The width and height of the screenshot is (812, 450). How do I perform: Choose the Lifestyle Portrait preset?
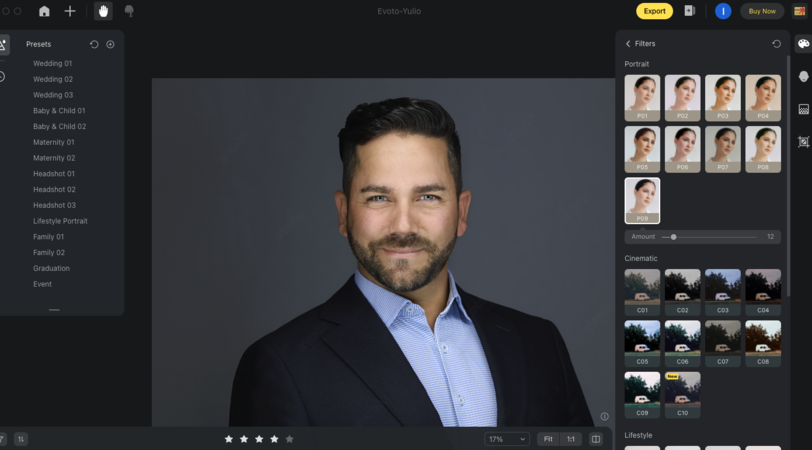point(60,221)
